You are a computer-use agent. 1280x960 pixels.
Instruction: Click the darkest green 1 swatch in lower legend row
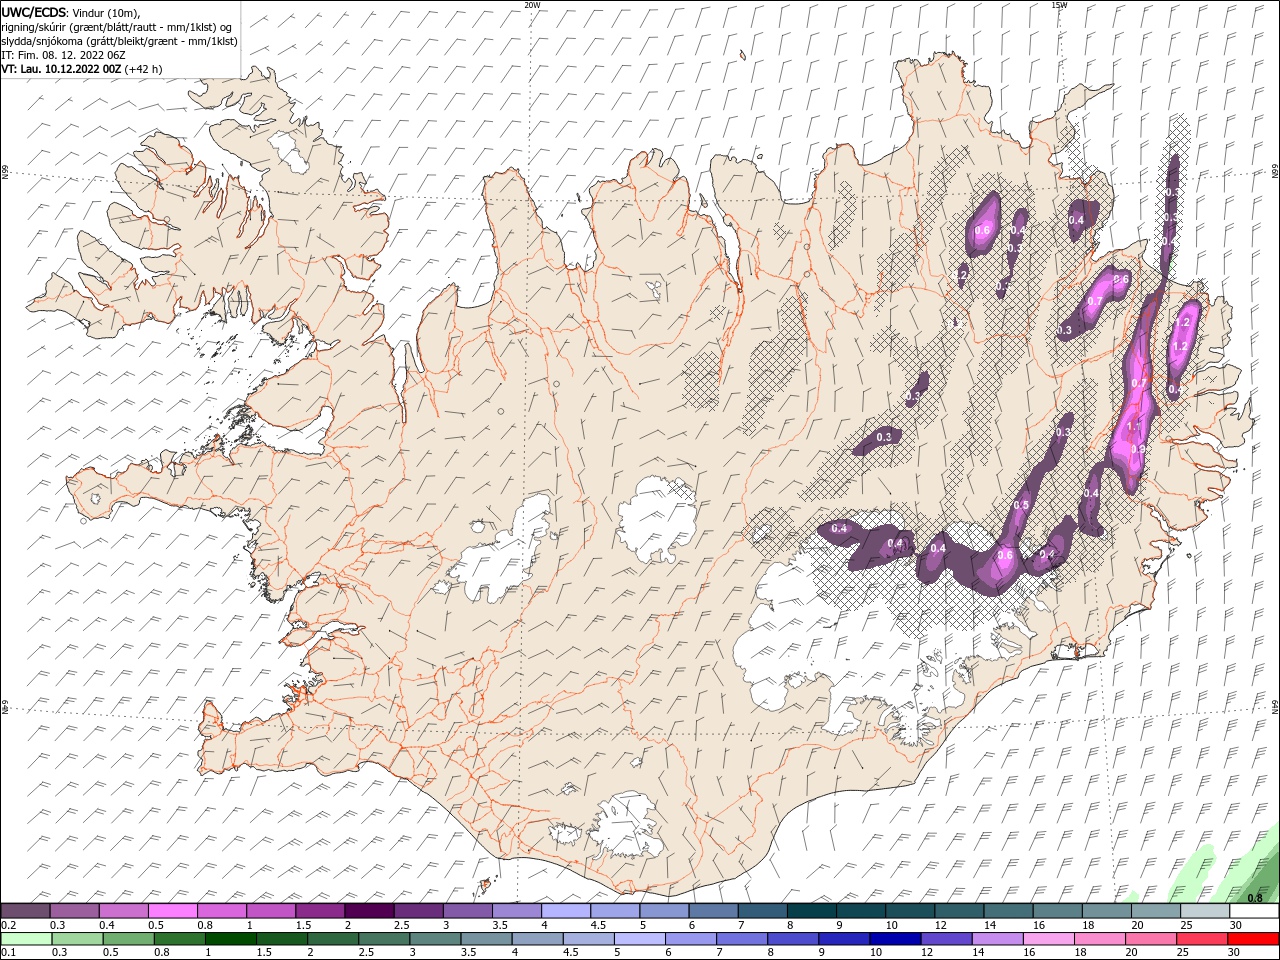point(230,939)
